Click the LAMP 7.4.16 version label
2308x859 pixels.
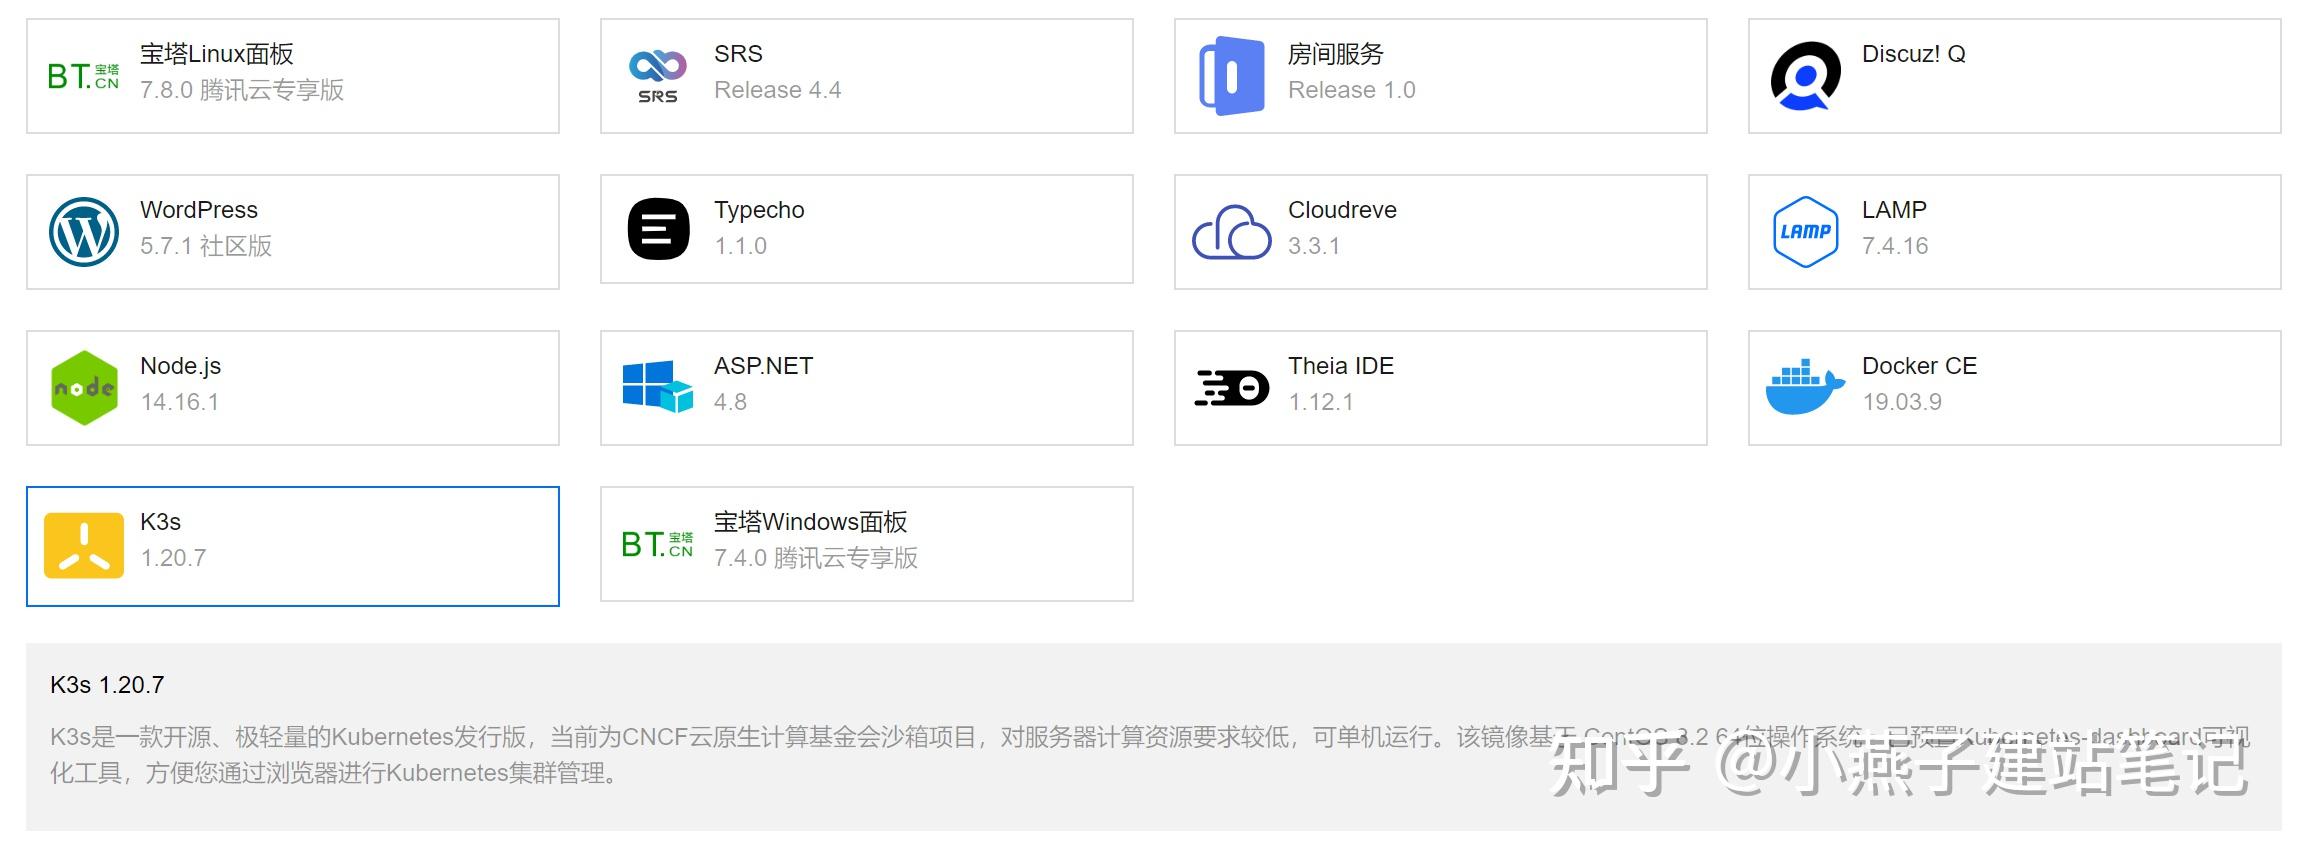[x=1895, y=246]
